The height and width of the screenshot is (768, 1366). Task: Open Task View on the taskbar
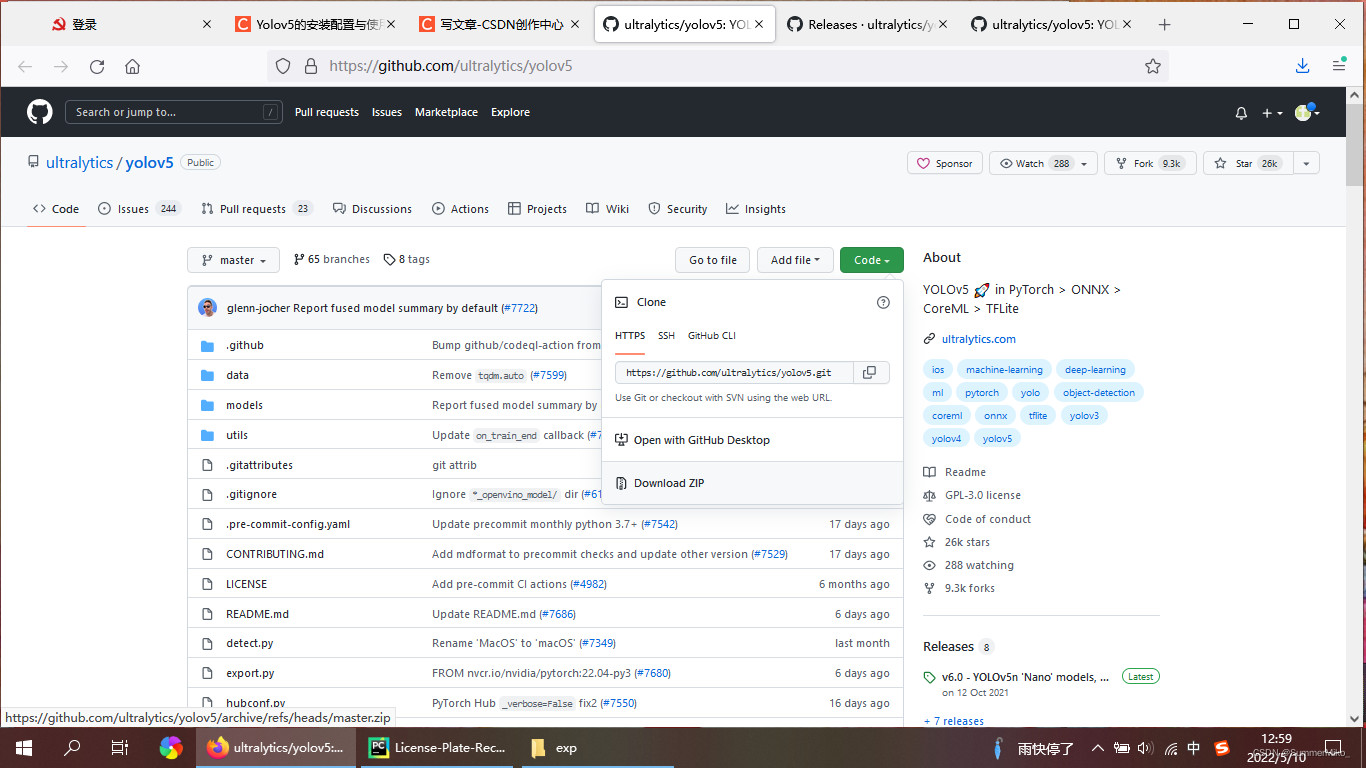click(x=119, y=747)
